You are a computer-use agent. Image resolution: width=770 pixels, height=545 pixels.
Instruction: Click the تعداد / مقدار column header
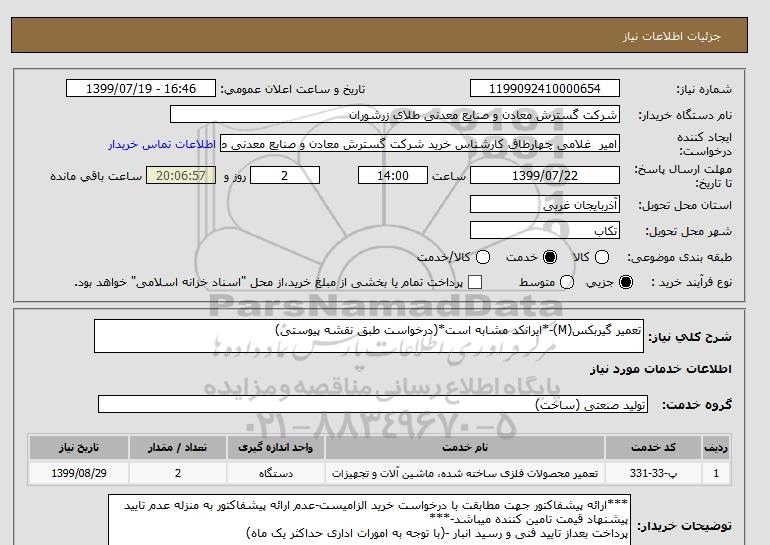coord(178,447)
